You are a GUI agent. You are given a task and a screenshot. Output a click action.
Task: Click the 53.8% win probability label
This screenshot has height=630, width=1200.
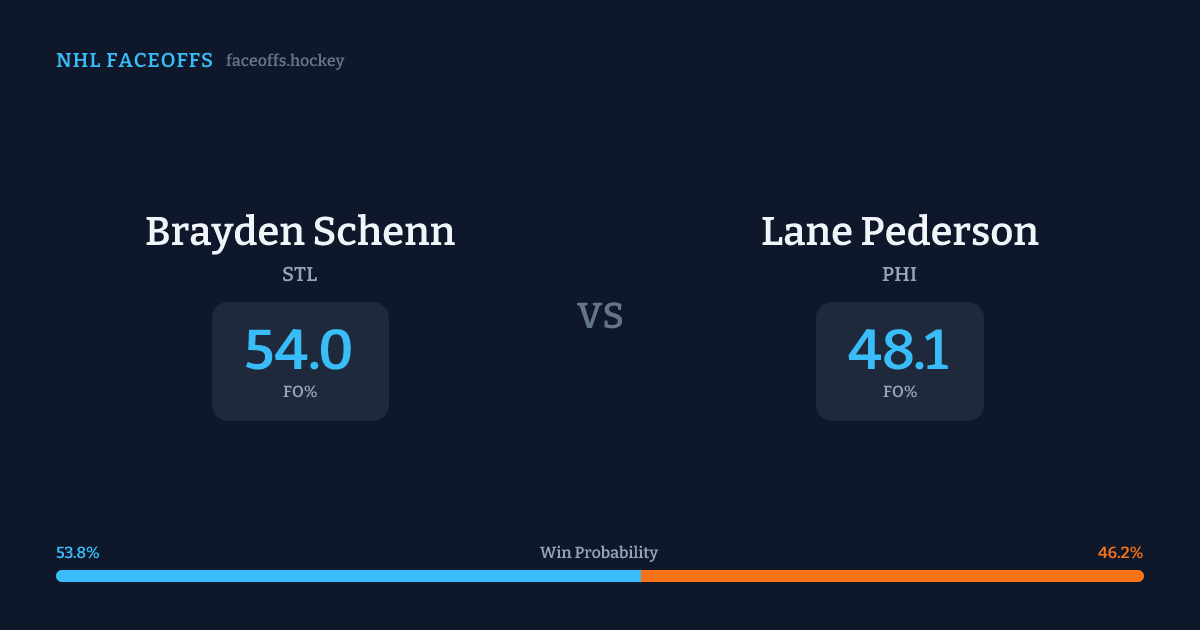pos(78,553)
